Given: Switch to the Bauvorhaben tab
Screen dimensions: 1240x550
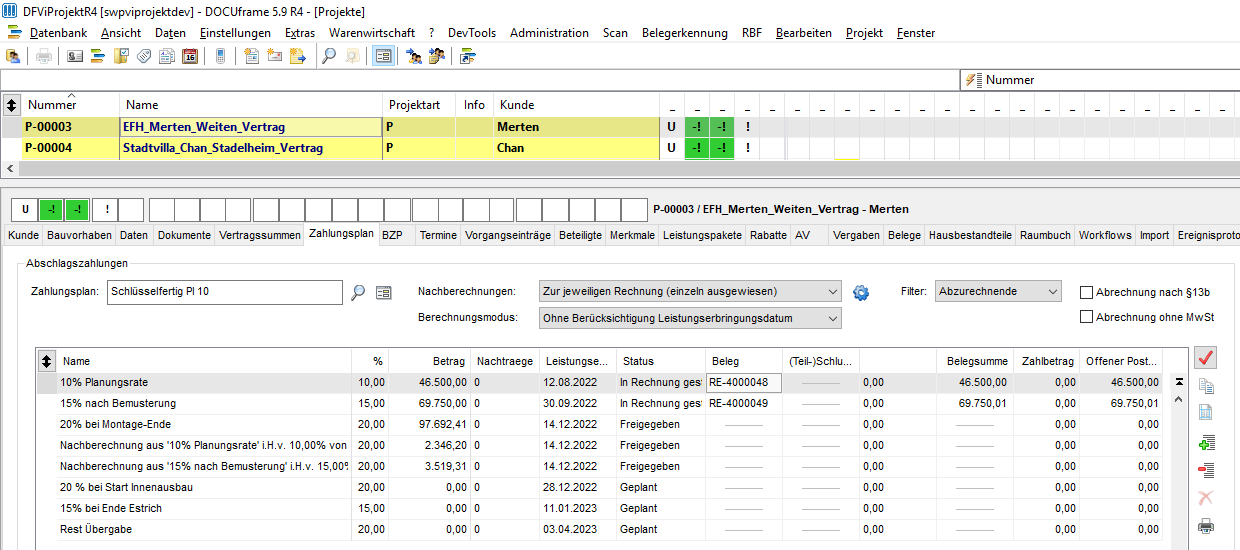Looking at the screenshot, I should tap(79, 235).
